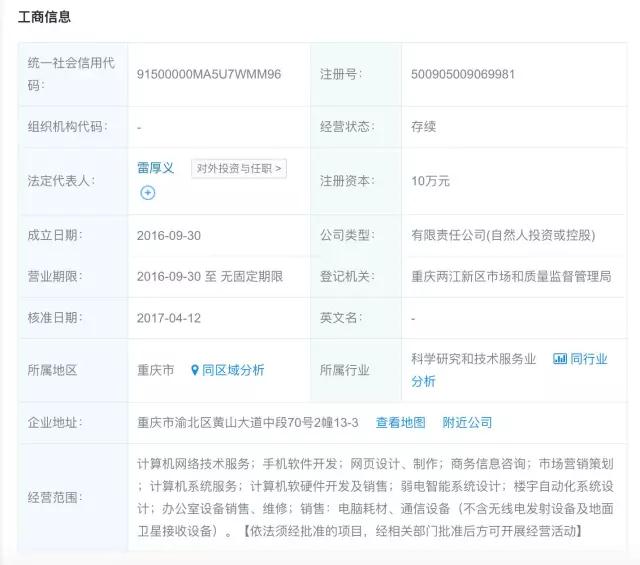Click the location pin icon beside 同区域分析
The width and height of the screenshot is (640, 565).
pyautogui.click(x=195, y=370)
